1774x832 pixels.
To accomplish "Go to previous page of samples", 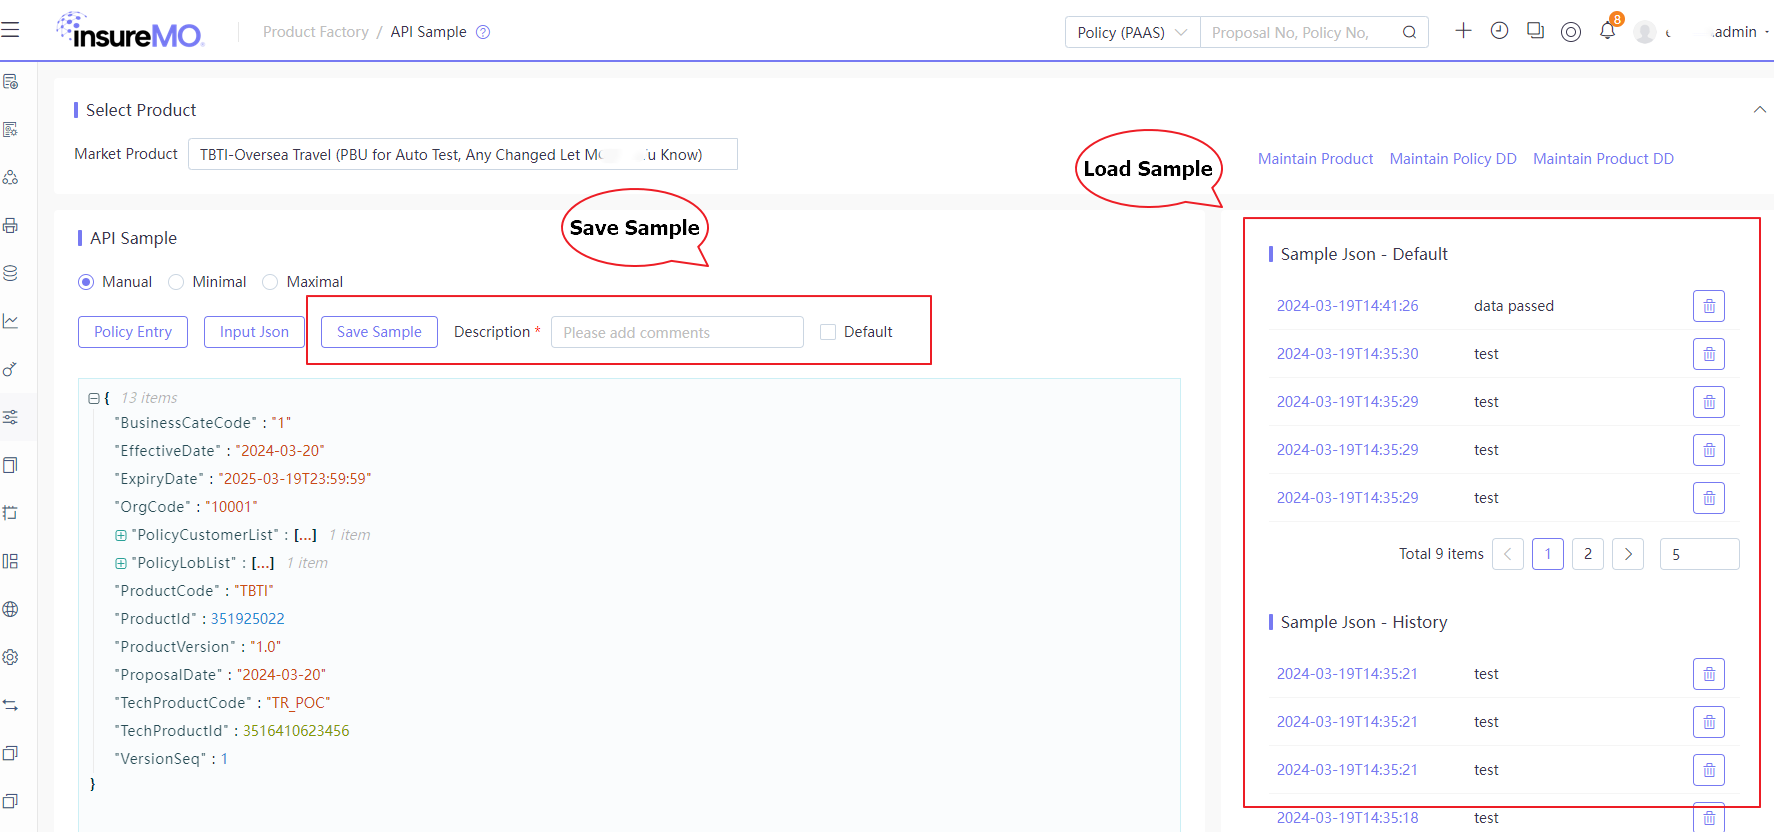I will pyautogui.click(x=1508, y=554).
